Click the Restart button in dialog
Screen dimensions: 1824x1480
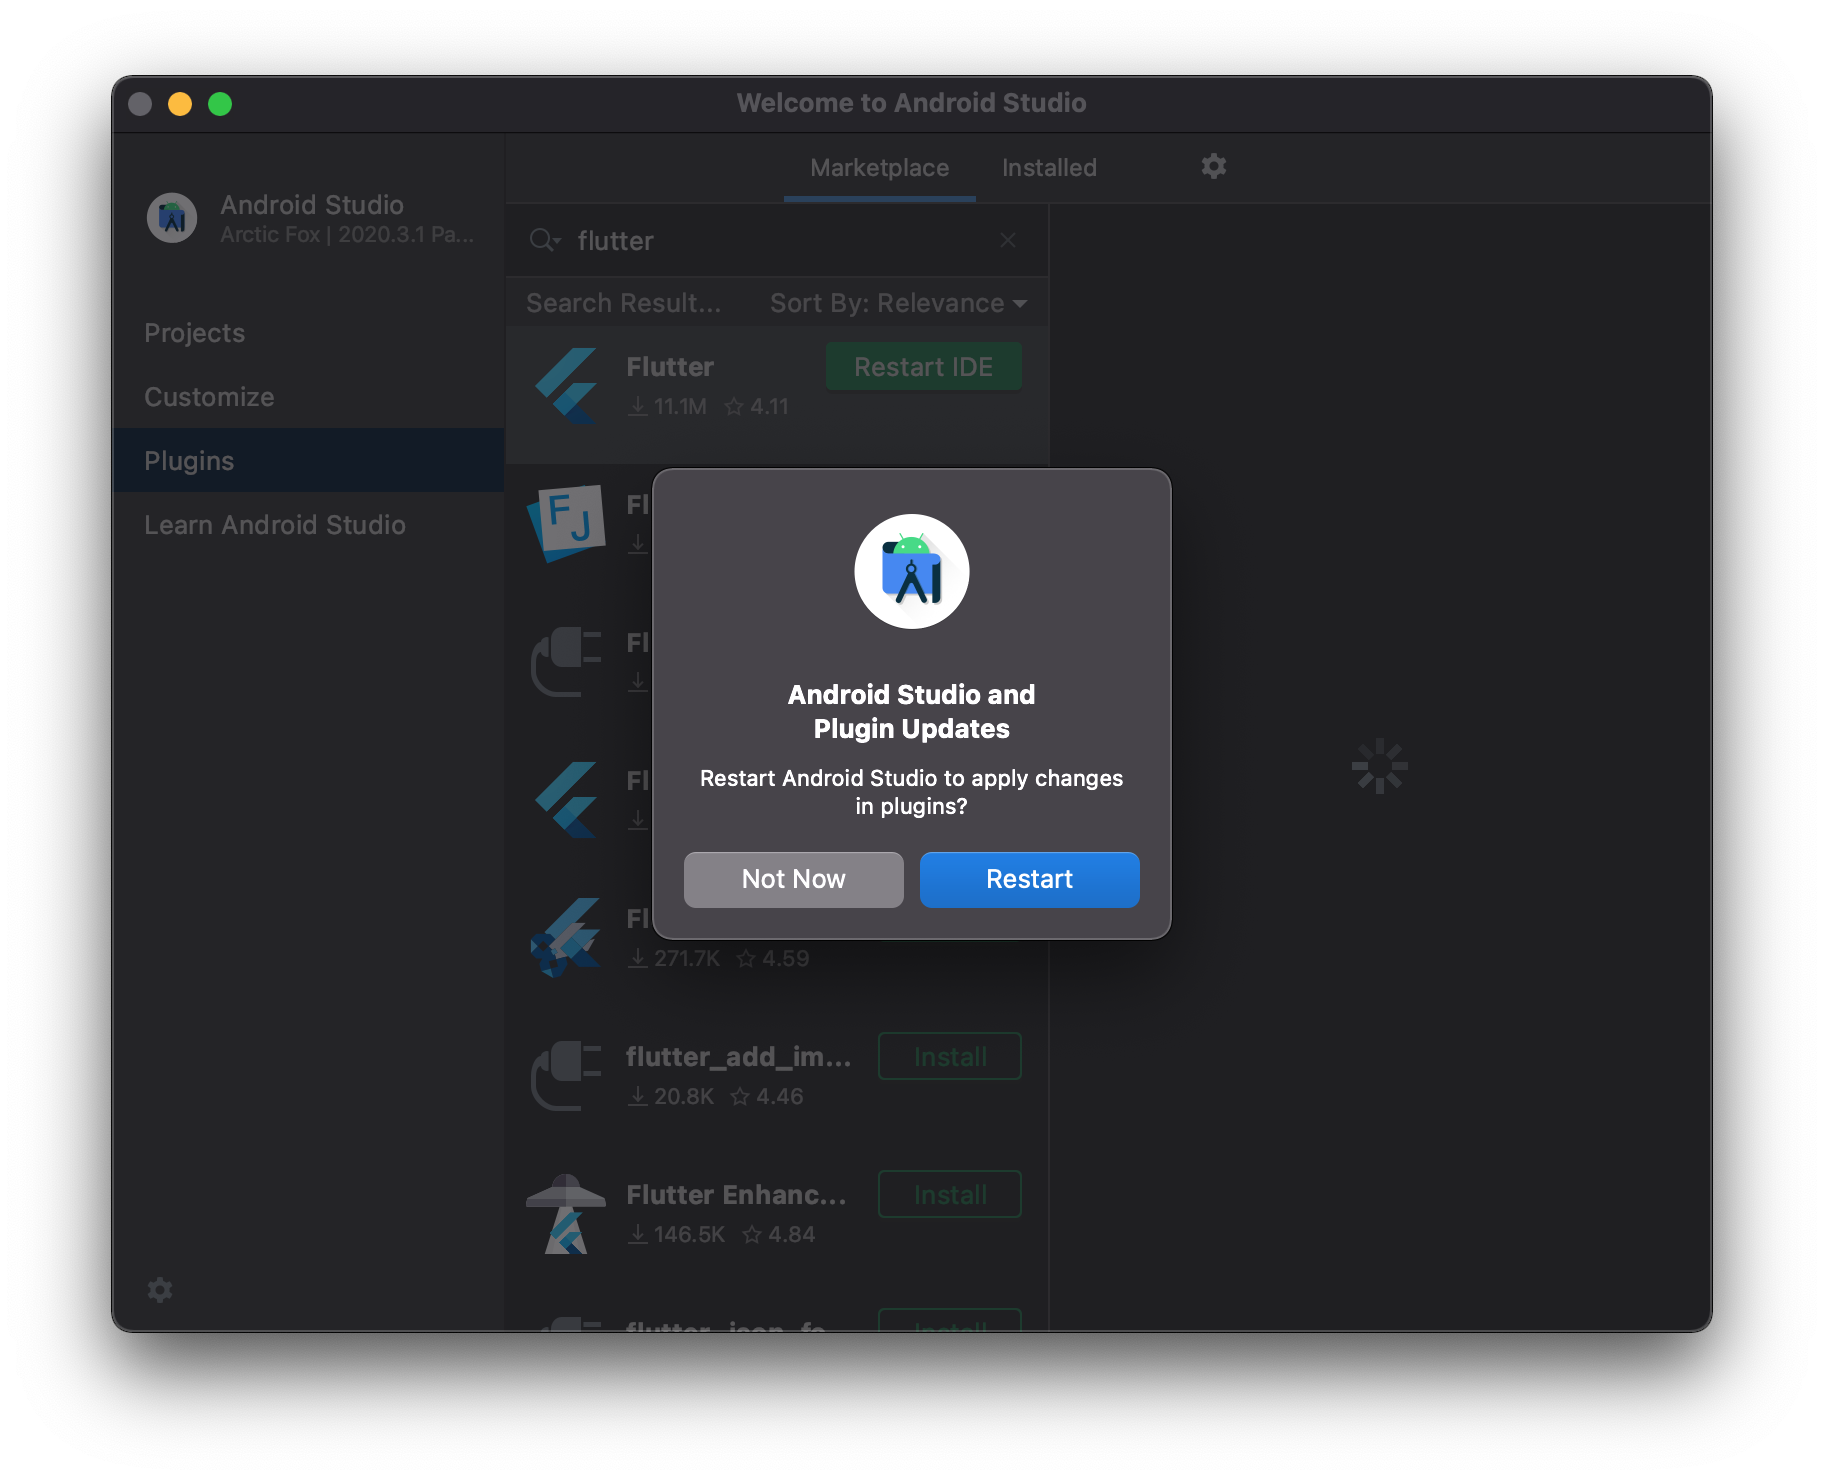pyautogui.click(x=1029, y=879)
